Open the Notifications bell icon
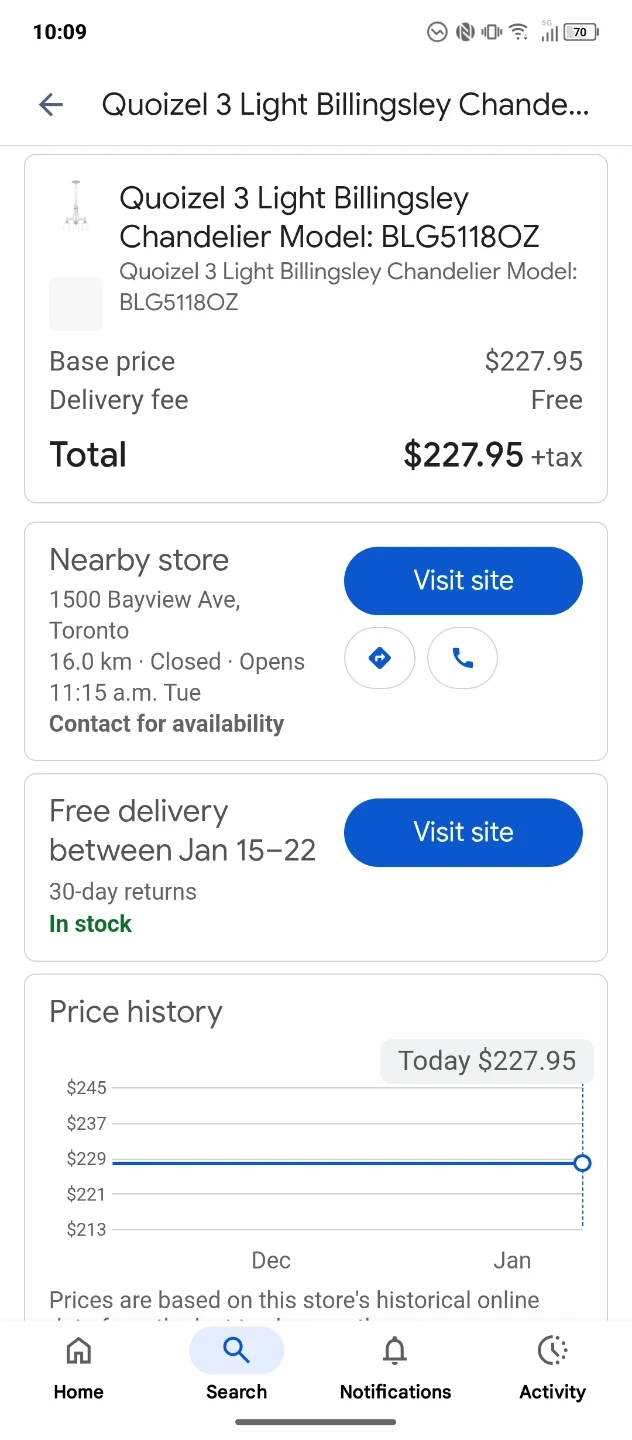 click(x=395, y=1352)
